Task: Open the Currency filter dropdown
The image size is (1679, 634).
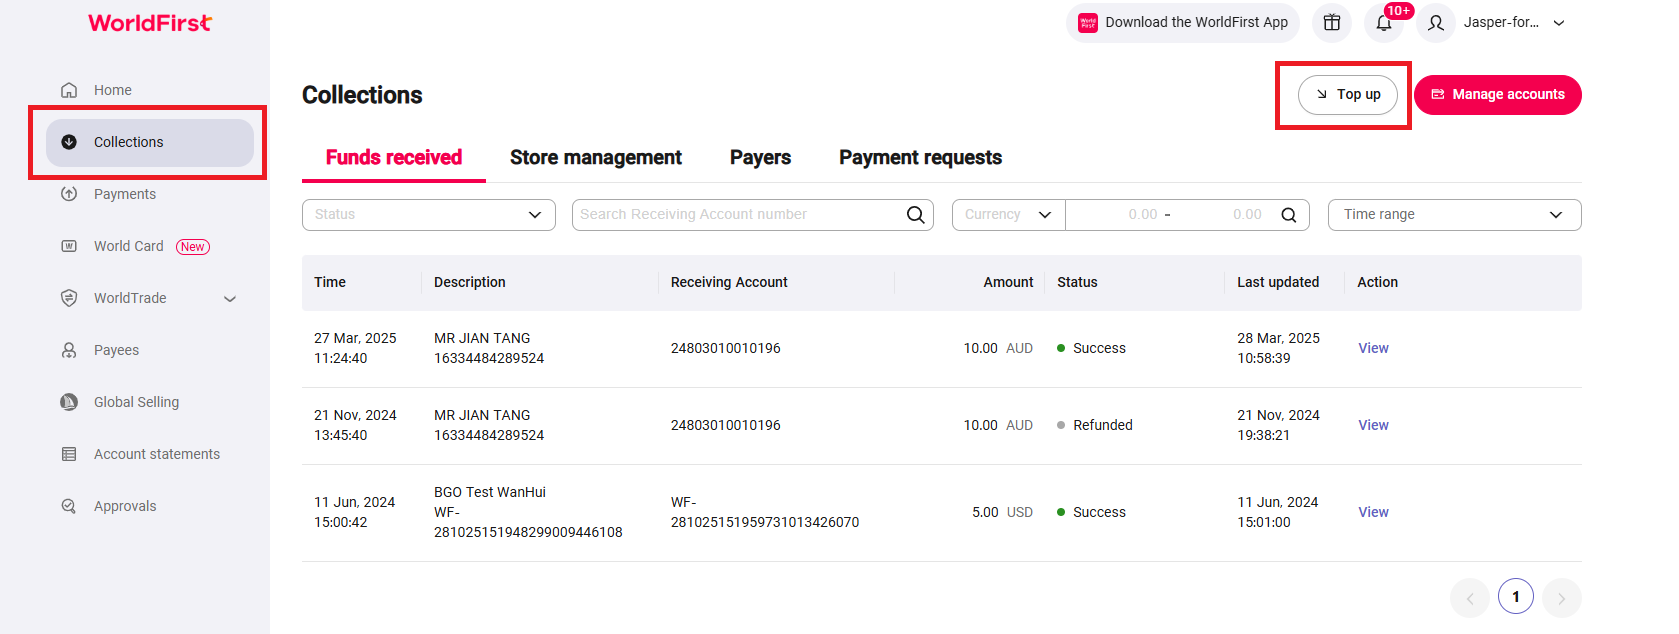Action: point(1008,215)
